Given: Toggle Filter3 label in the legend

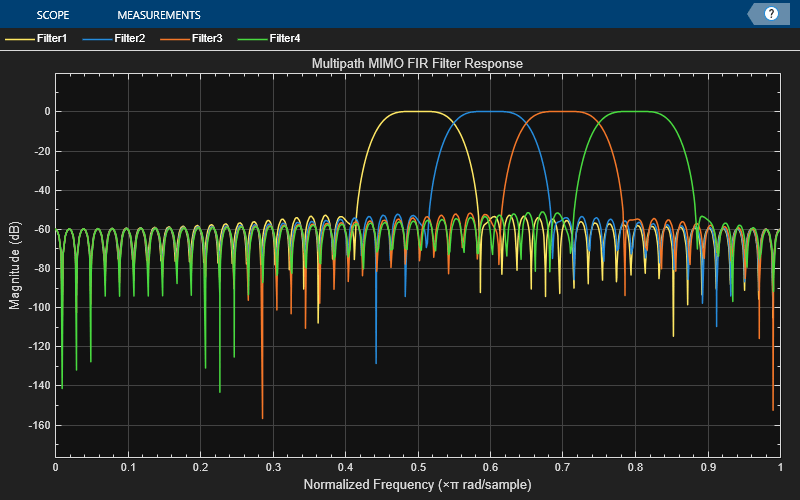Looking at the screenshot, I should coord(207,39).
